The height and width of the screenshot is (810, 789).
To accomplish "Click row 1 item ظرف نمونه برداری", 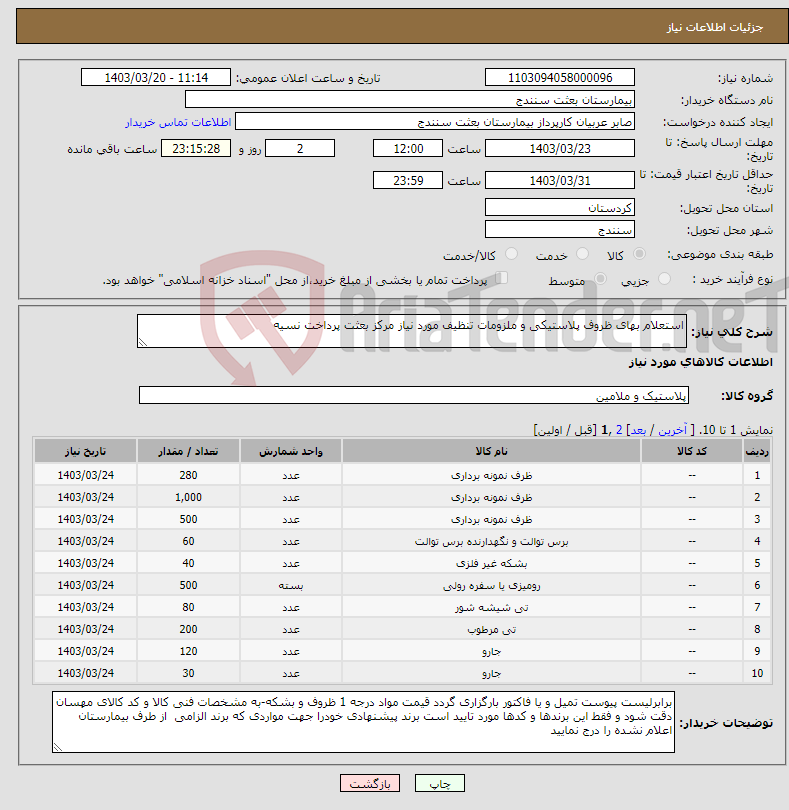I will click(x=491, y=475).
